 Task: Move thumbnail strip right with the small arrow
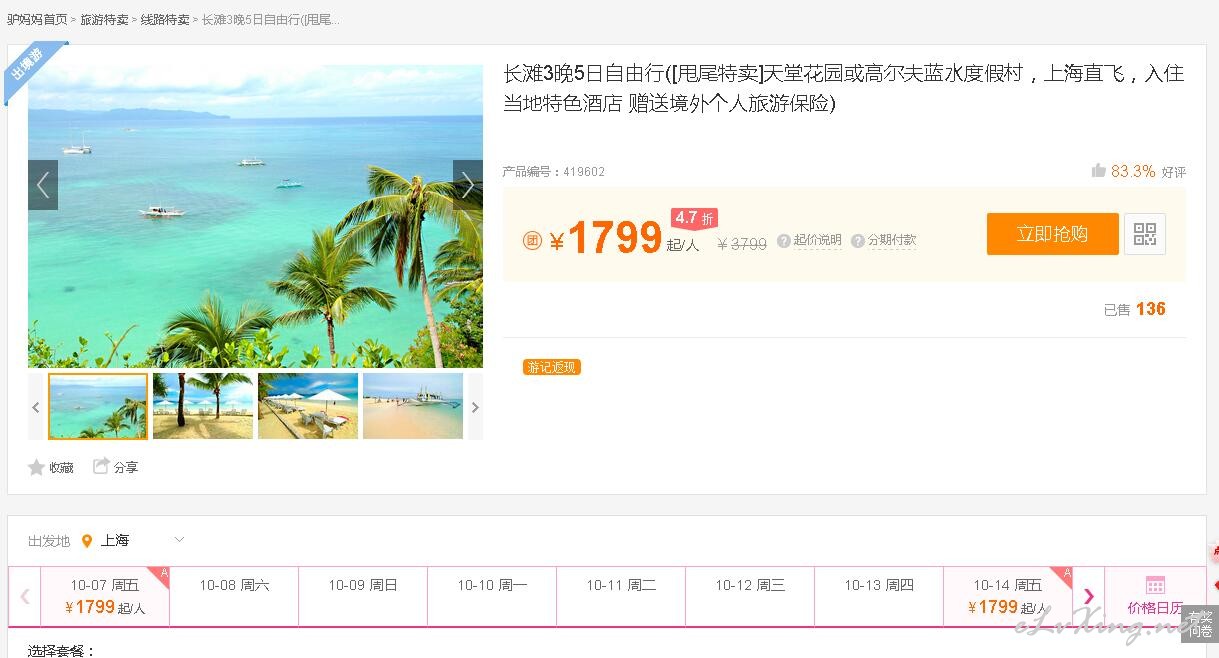coord(475,407)
